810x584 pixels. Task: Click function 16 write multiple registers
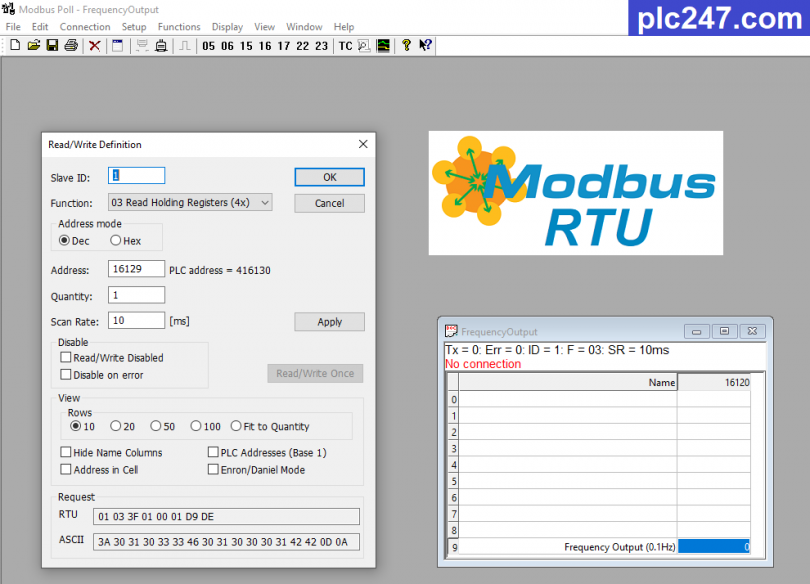[x=265, y=46]
